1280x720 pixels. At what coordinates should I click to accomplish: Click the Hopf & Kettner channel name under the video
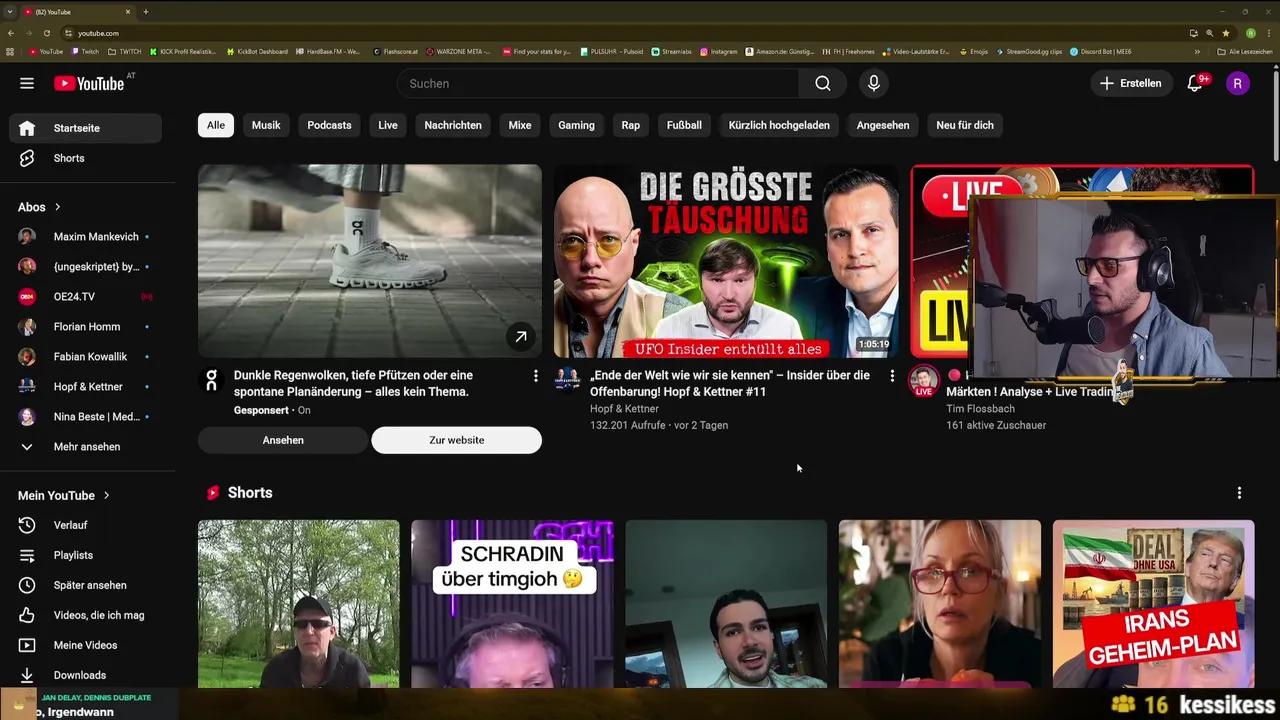pyautogui.click(x=623, y=409)
